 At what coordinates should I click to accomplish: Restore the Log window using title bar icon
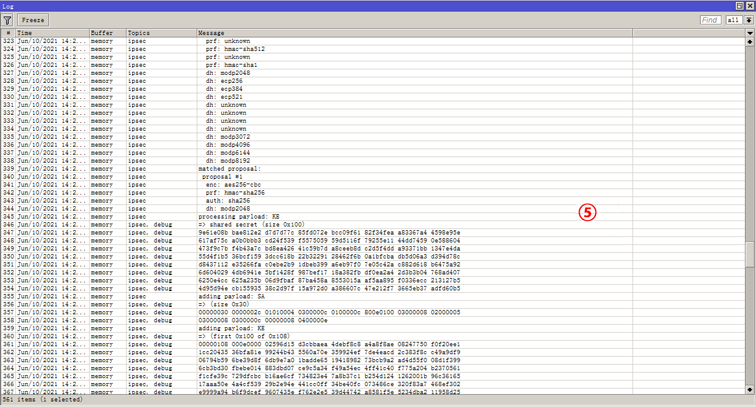tap(739, 6)
